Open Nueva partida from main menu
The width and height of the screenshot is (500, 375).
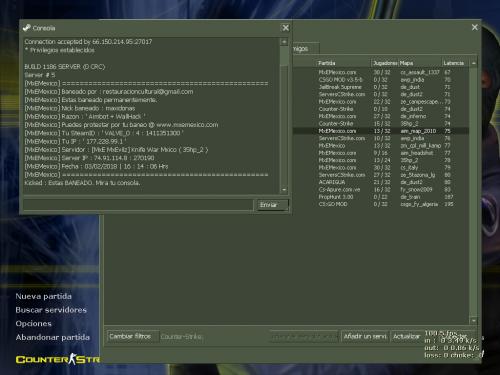(43, 296)
